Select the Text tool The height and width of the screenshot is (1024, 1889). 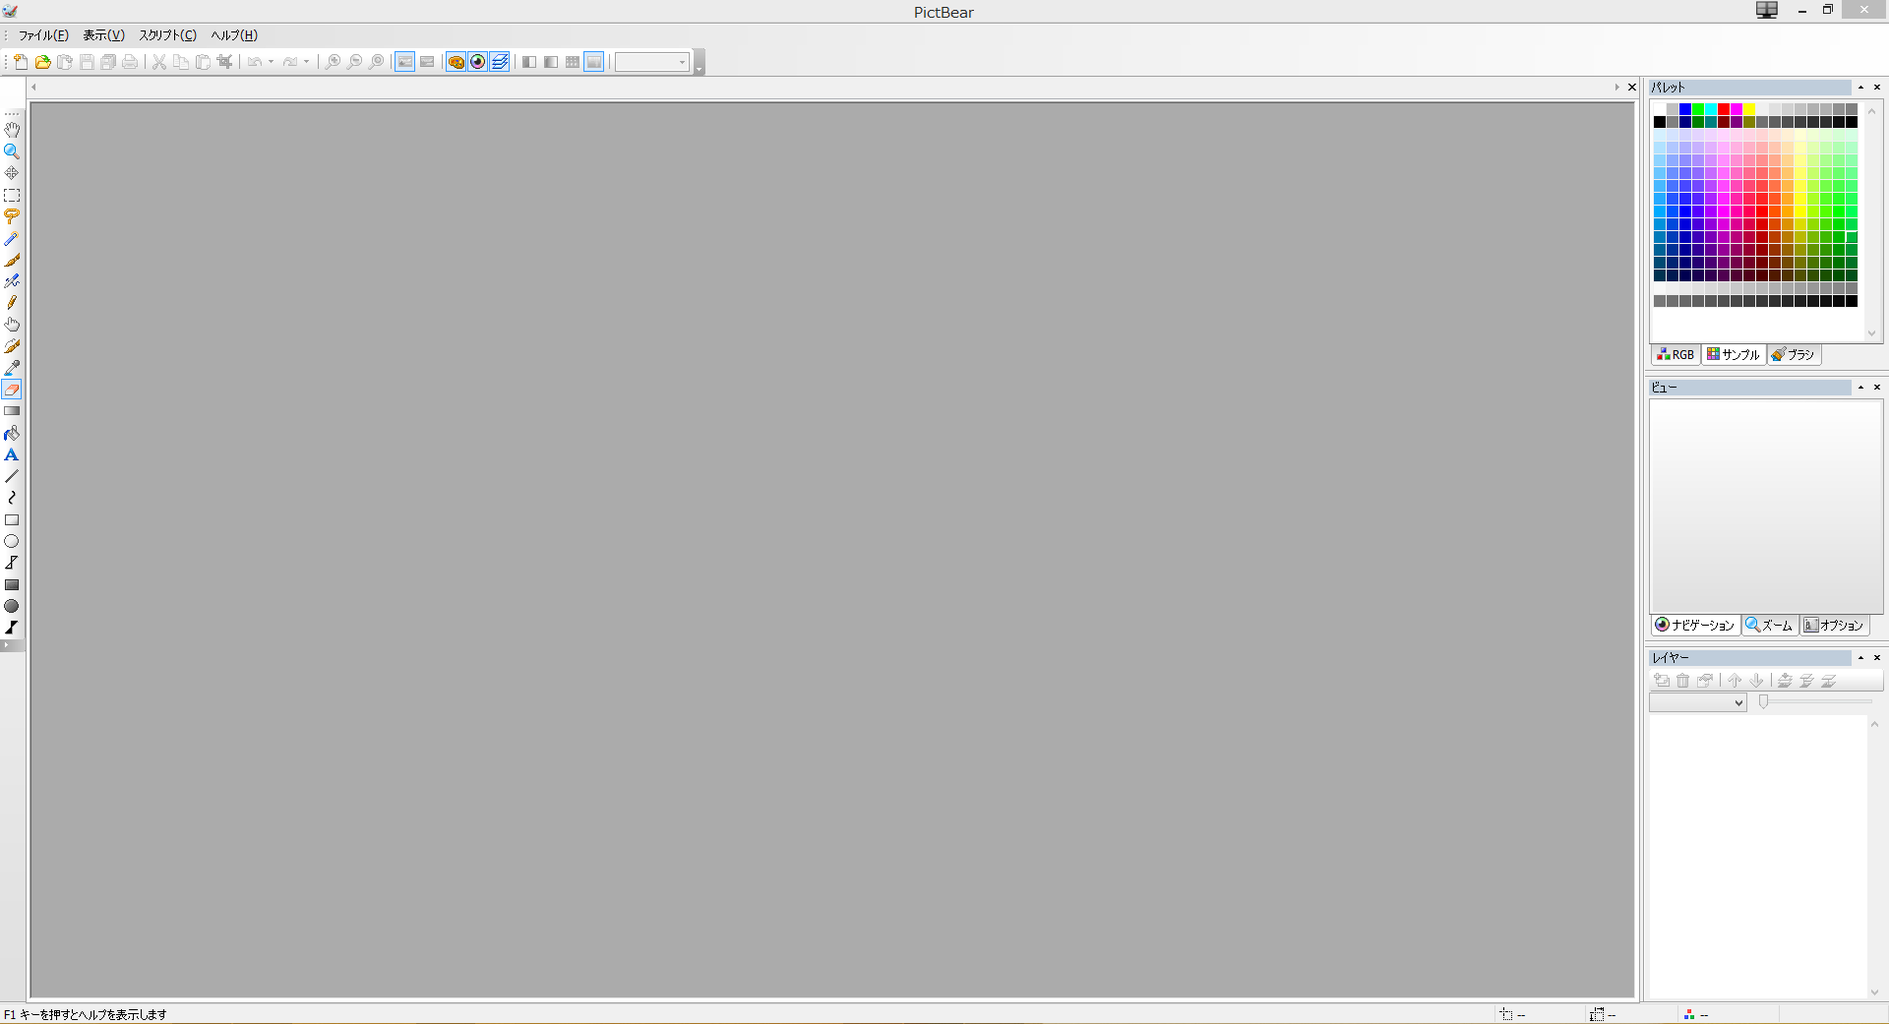click(12, 455)
